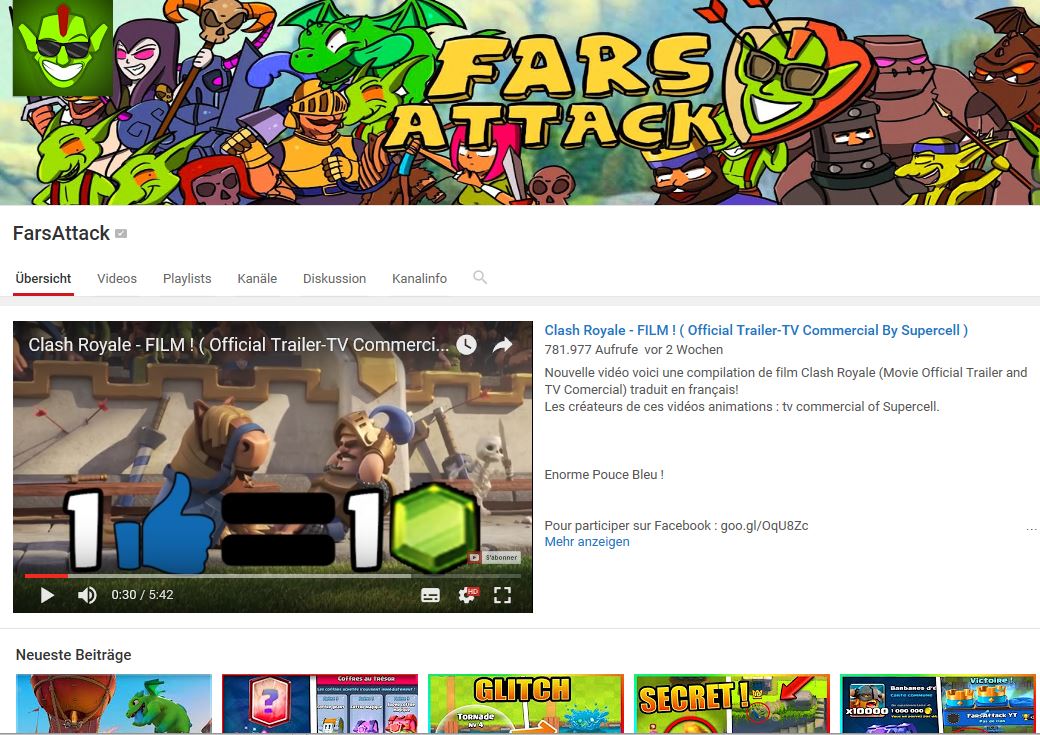Open the GLITCH Tornade video thumbnail
The image size is (1040, 735).
[526, 704]
